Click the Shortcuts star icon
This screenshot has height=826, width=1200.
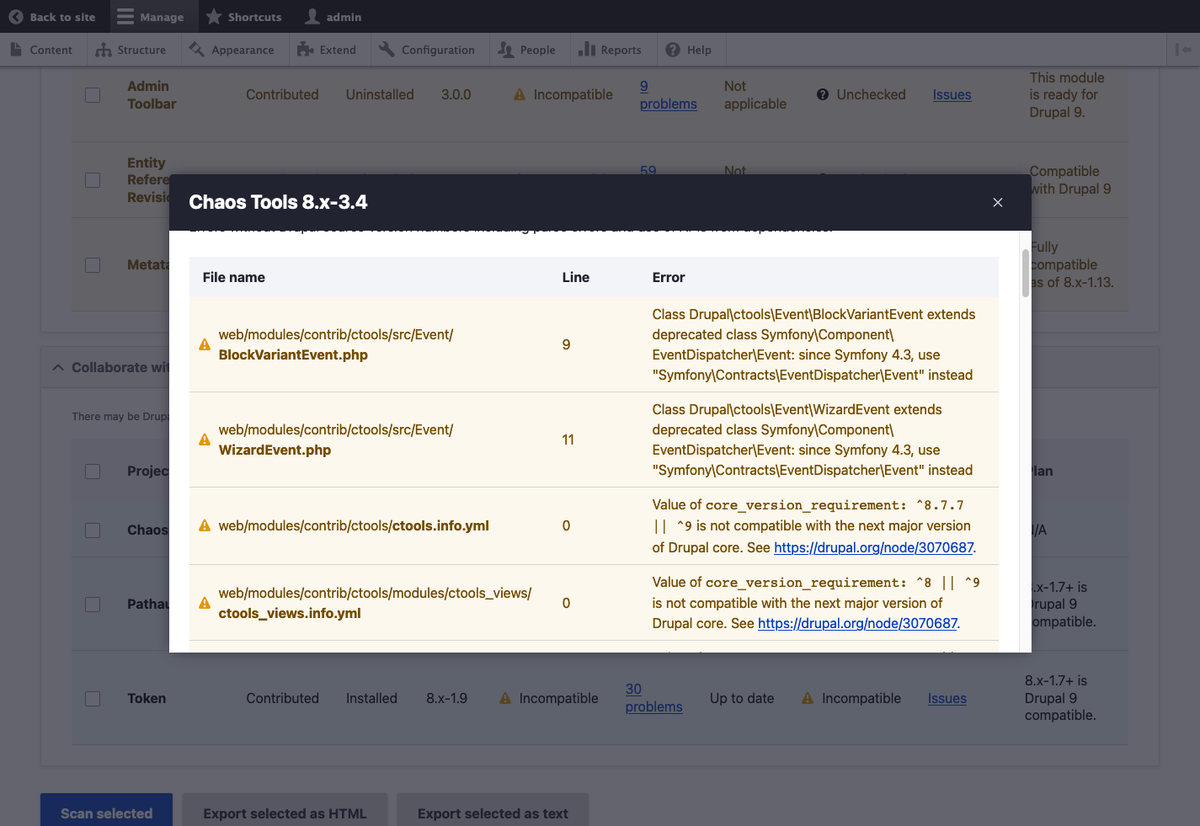[211, 16]
